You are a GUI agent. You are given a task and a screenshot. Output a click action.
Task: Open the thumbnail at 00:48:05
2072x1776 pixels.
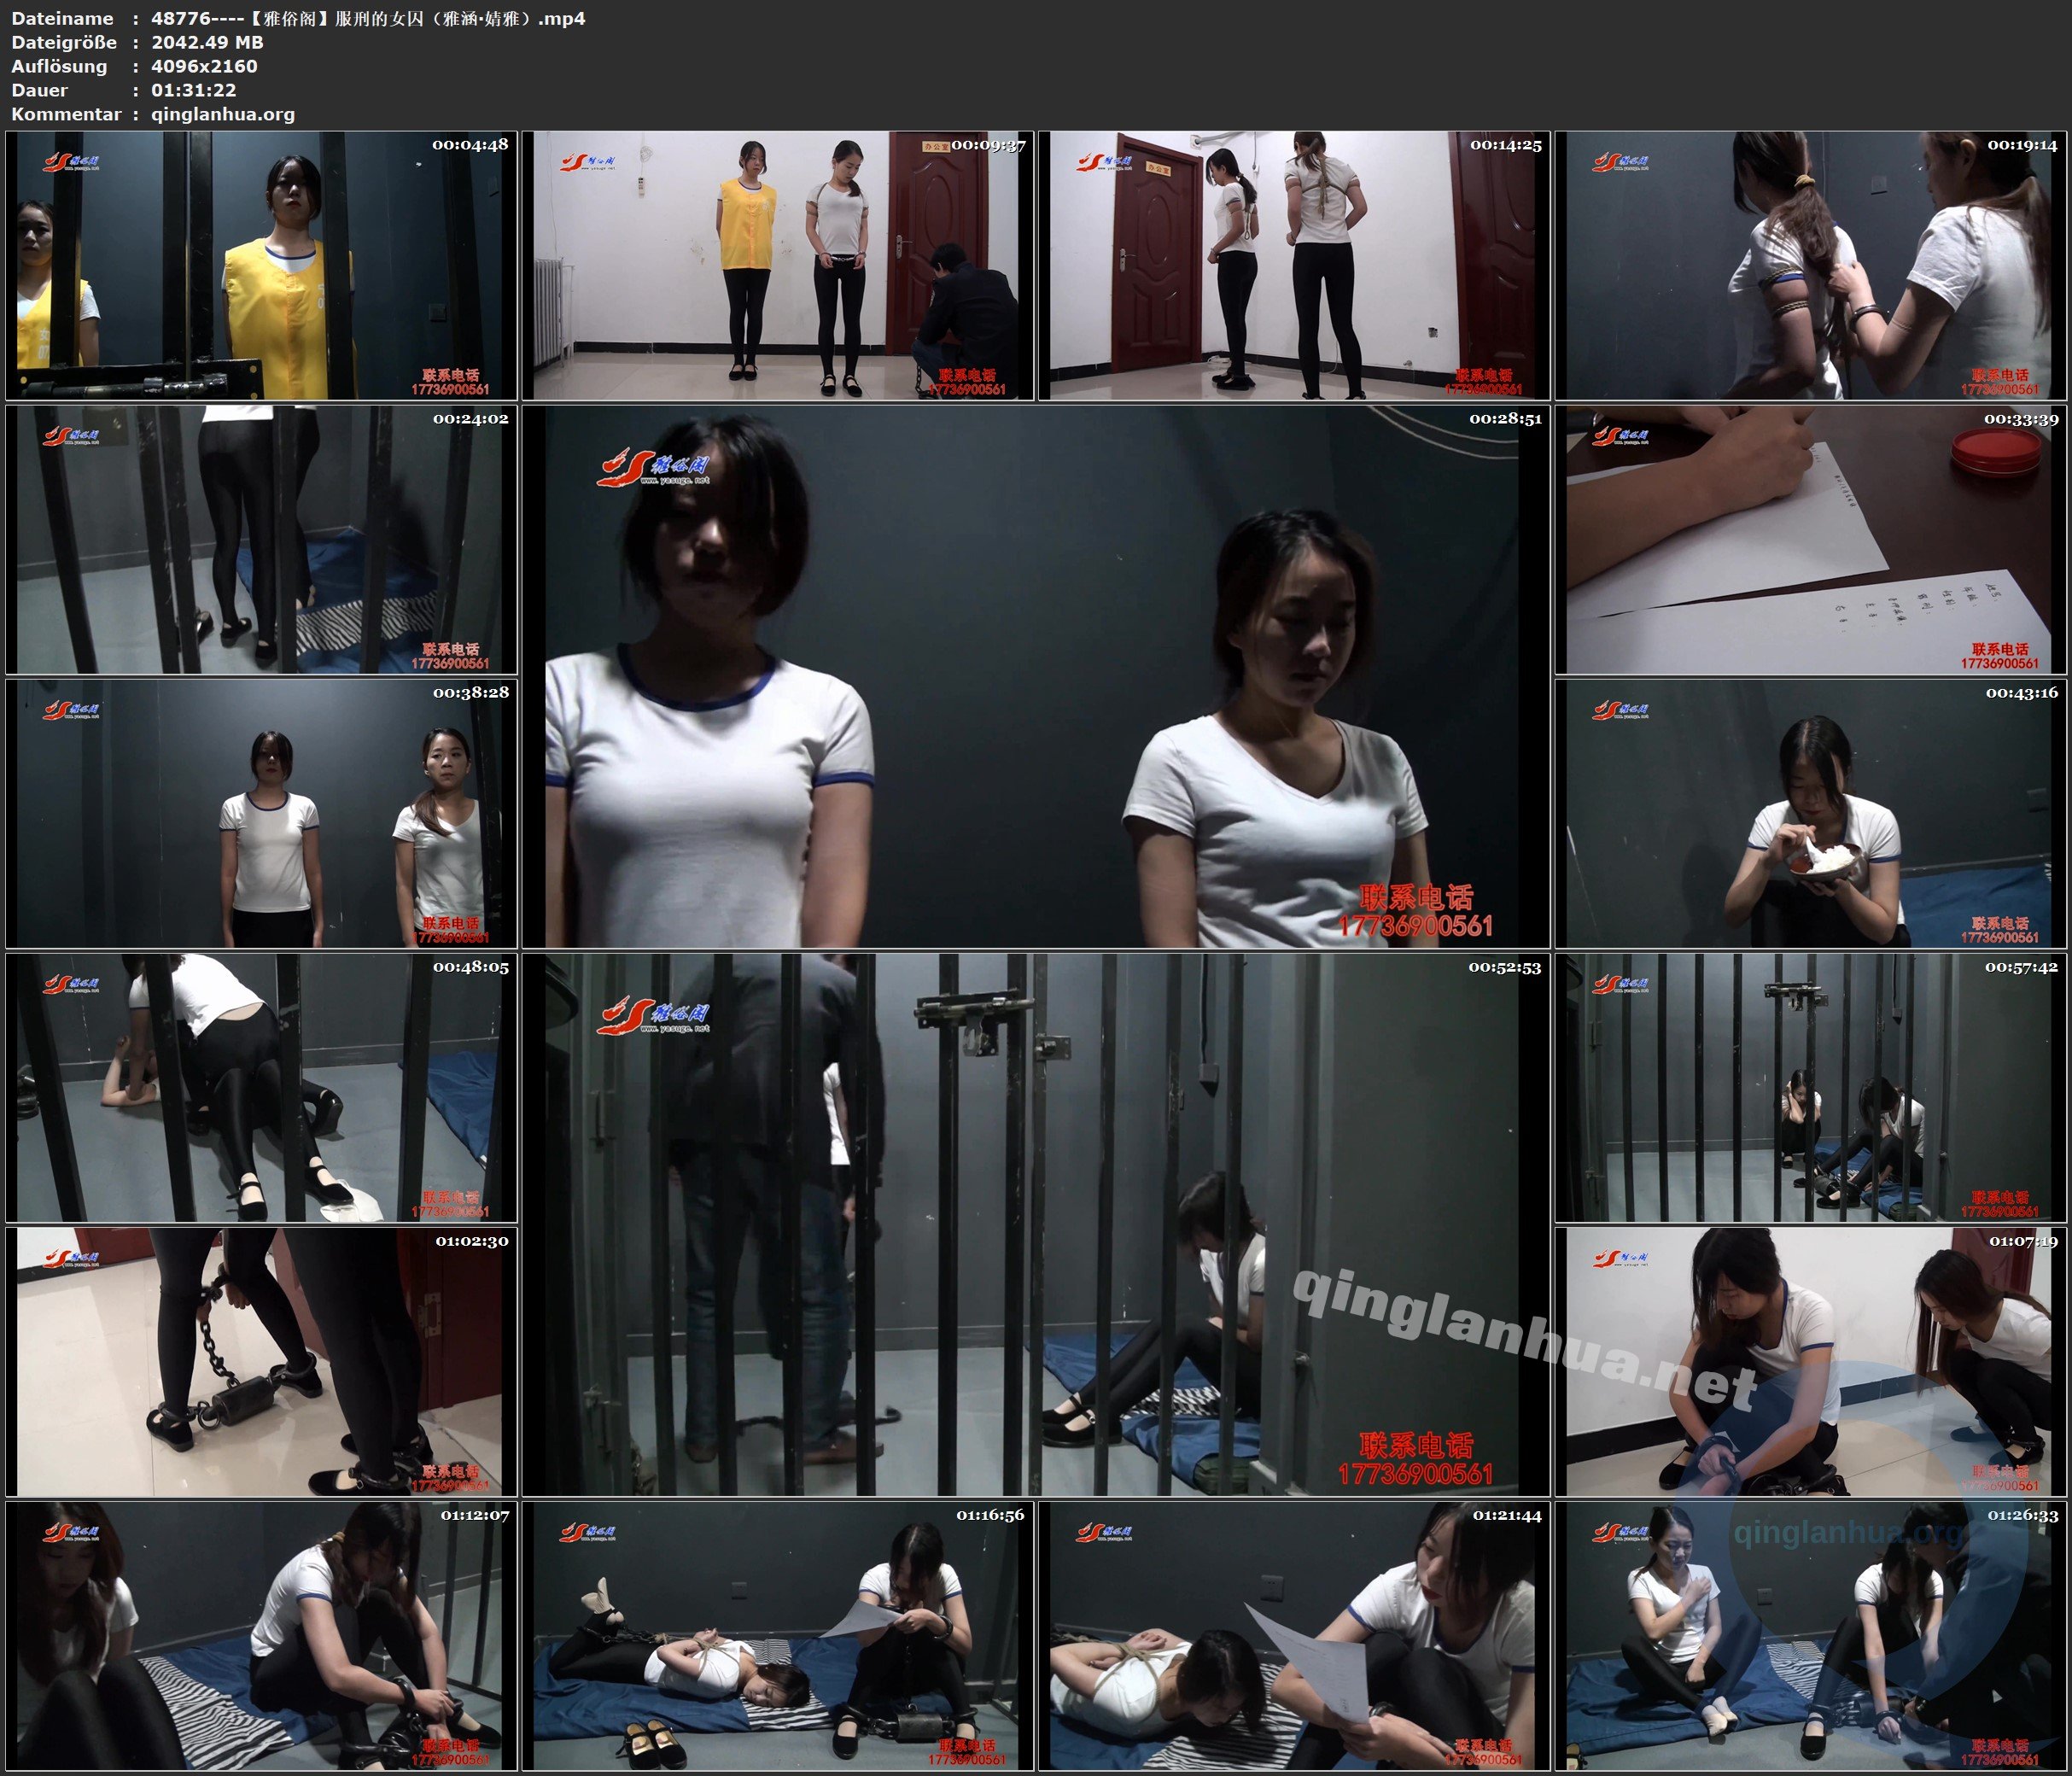pyautogui.click(x=261, y=1088)
